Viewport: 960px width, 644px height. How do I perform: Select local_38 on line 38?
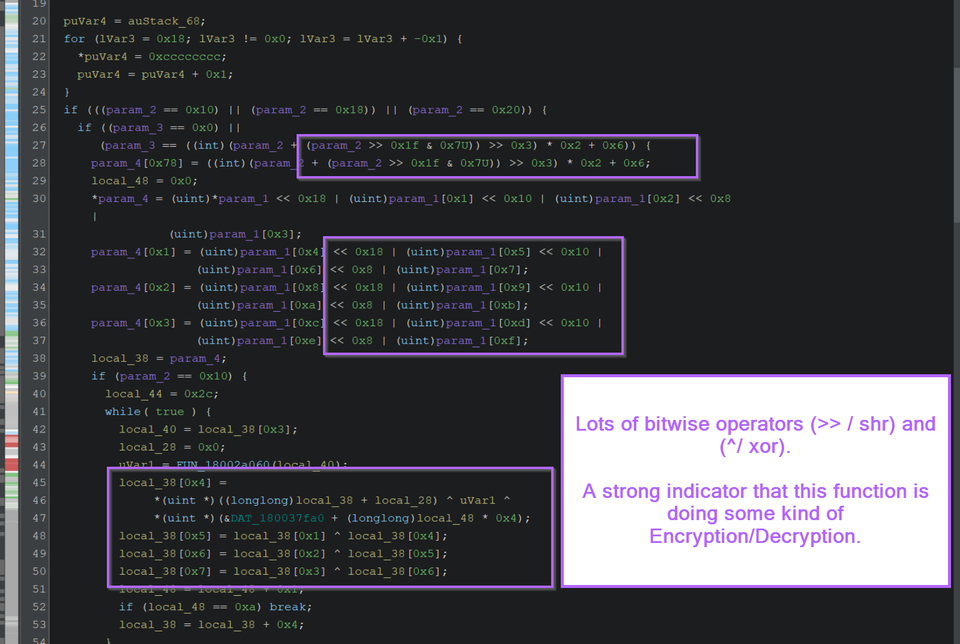(120, 358)
